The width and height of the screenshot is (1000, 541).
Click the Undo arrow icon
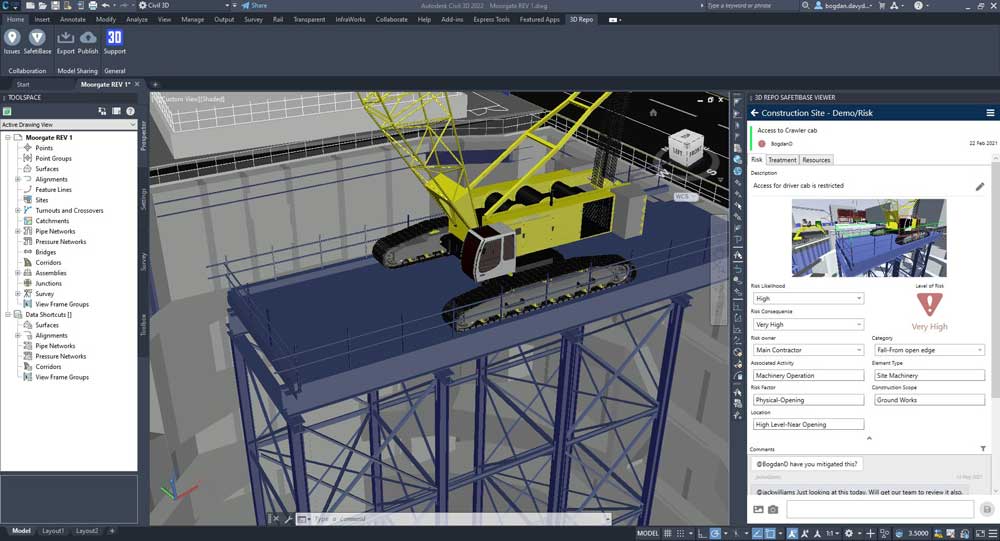coord(106,6)
